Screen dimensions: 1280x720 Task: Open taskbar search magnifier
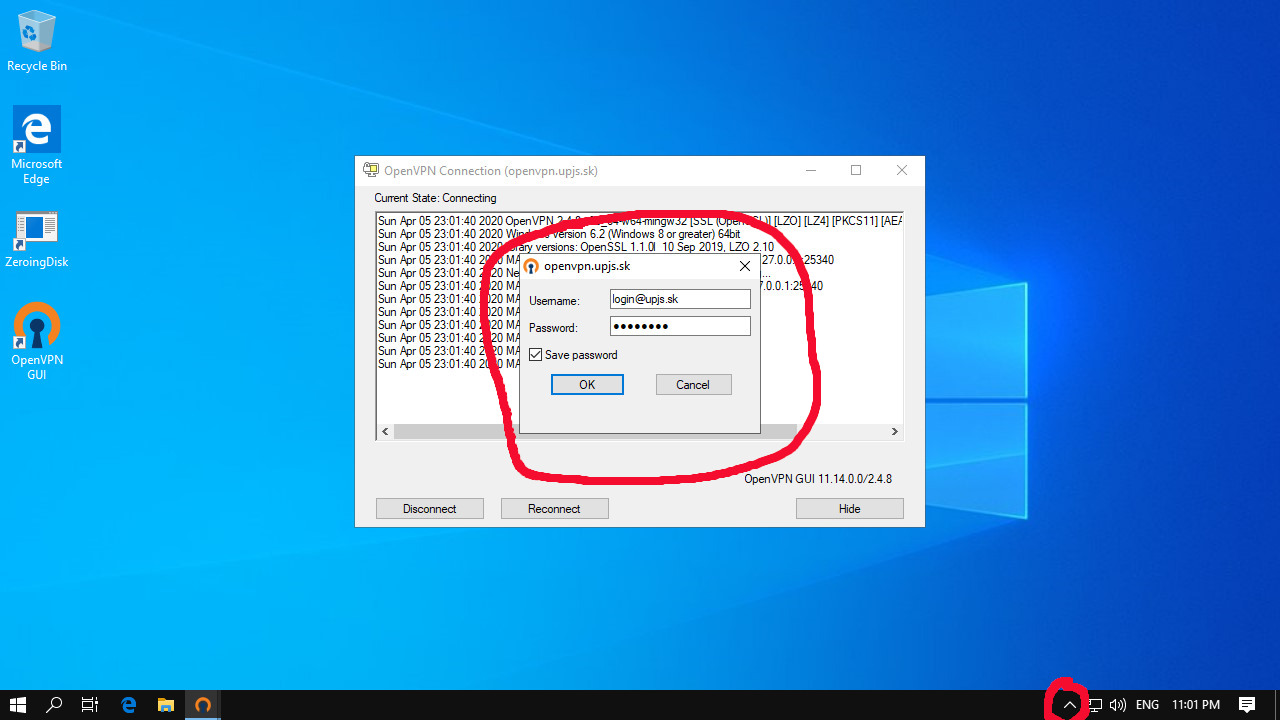54,705
